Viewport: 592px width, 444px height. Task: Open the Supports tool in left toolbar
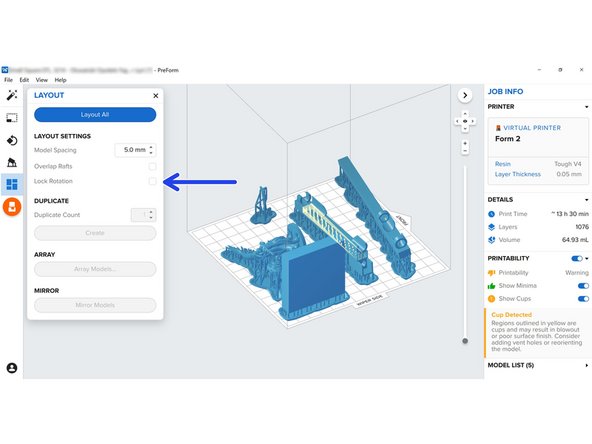coord(12,163)
